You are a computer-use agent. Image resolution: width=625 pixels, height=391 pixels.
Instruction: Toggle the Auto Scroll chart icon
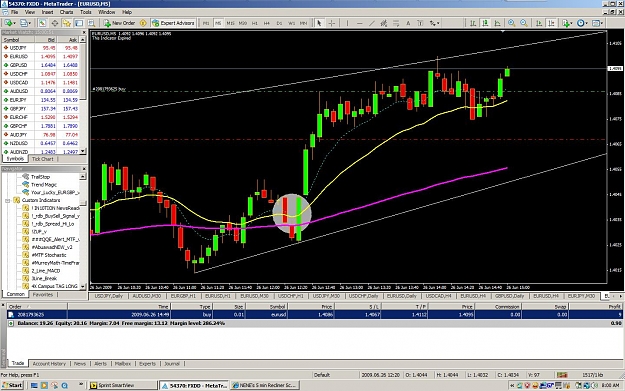[x=539, y=23]
